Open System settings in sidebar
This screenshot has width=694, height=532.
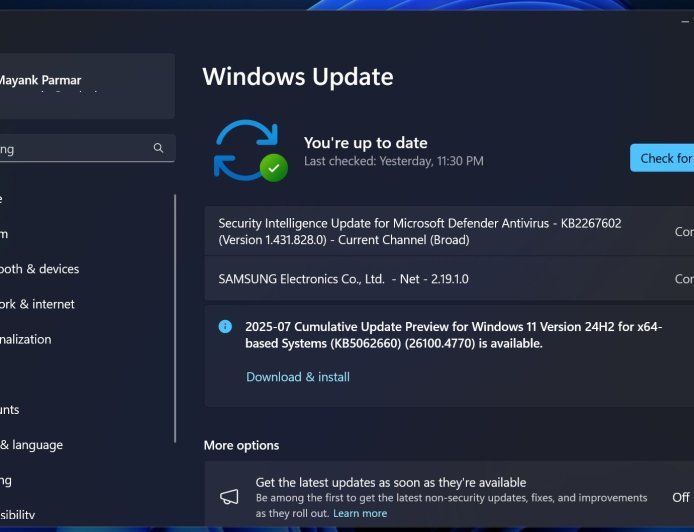click(4, 234)
